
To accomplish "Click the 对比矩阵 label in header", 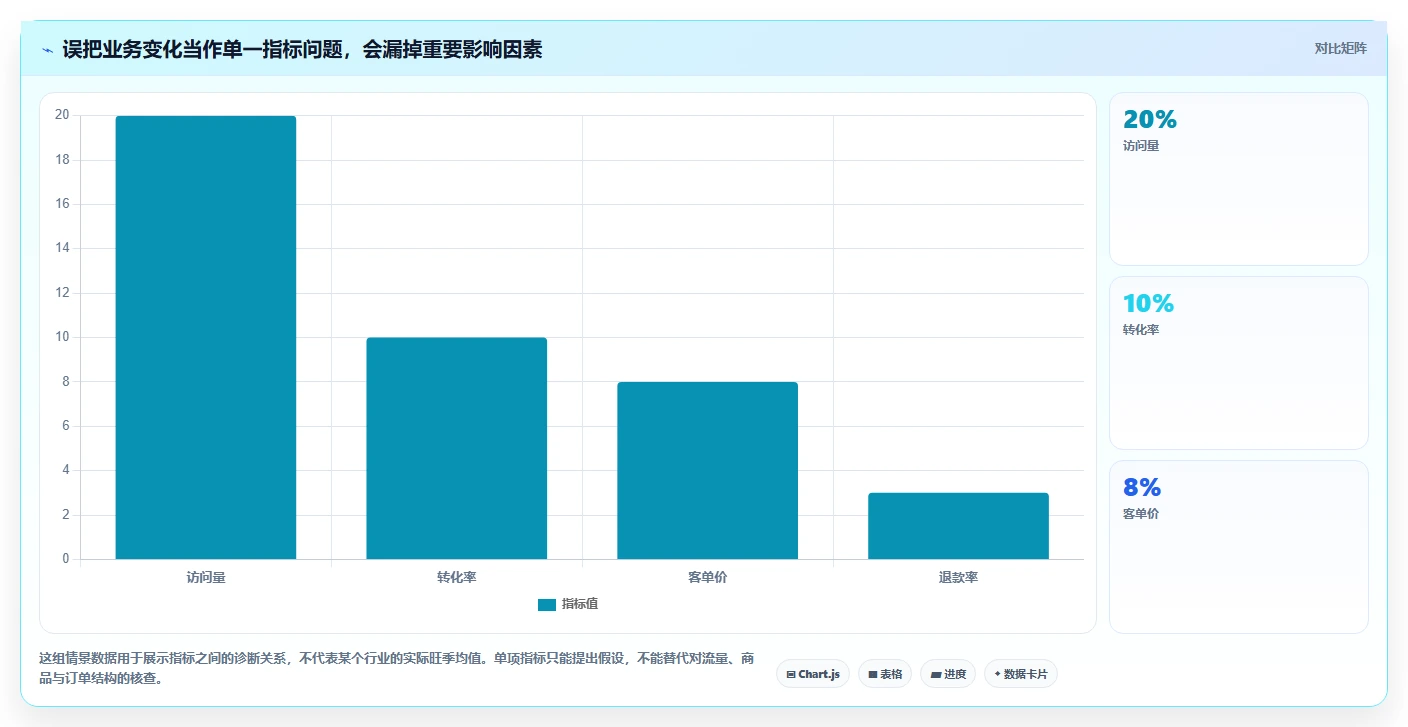I will (1340, 48).
